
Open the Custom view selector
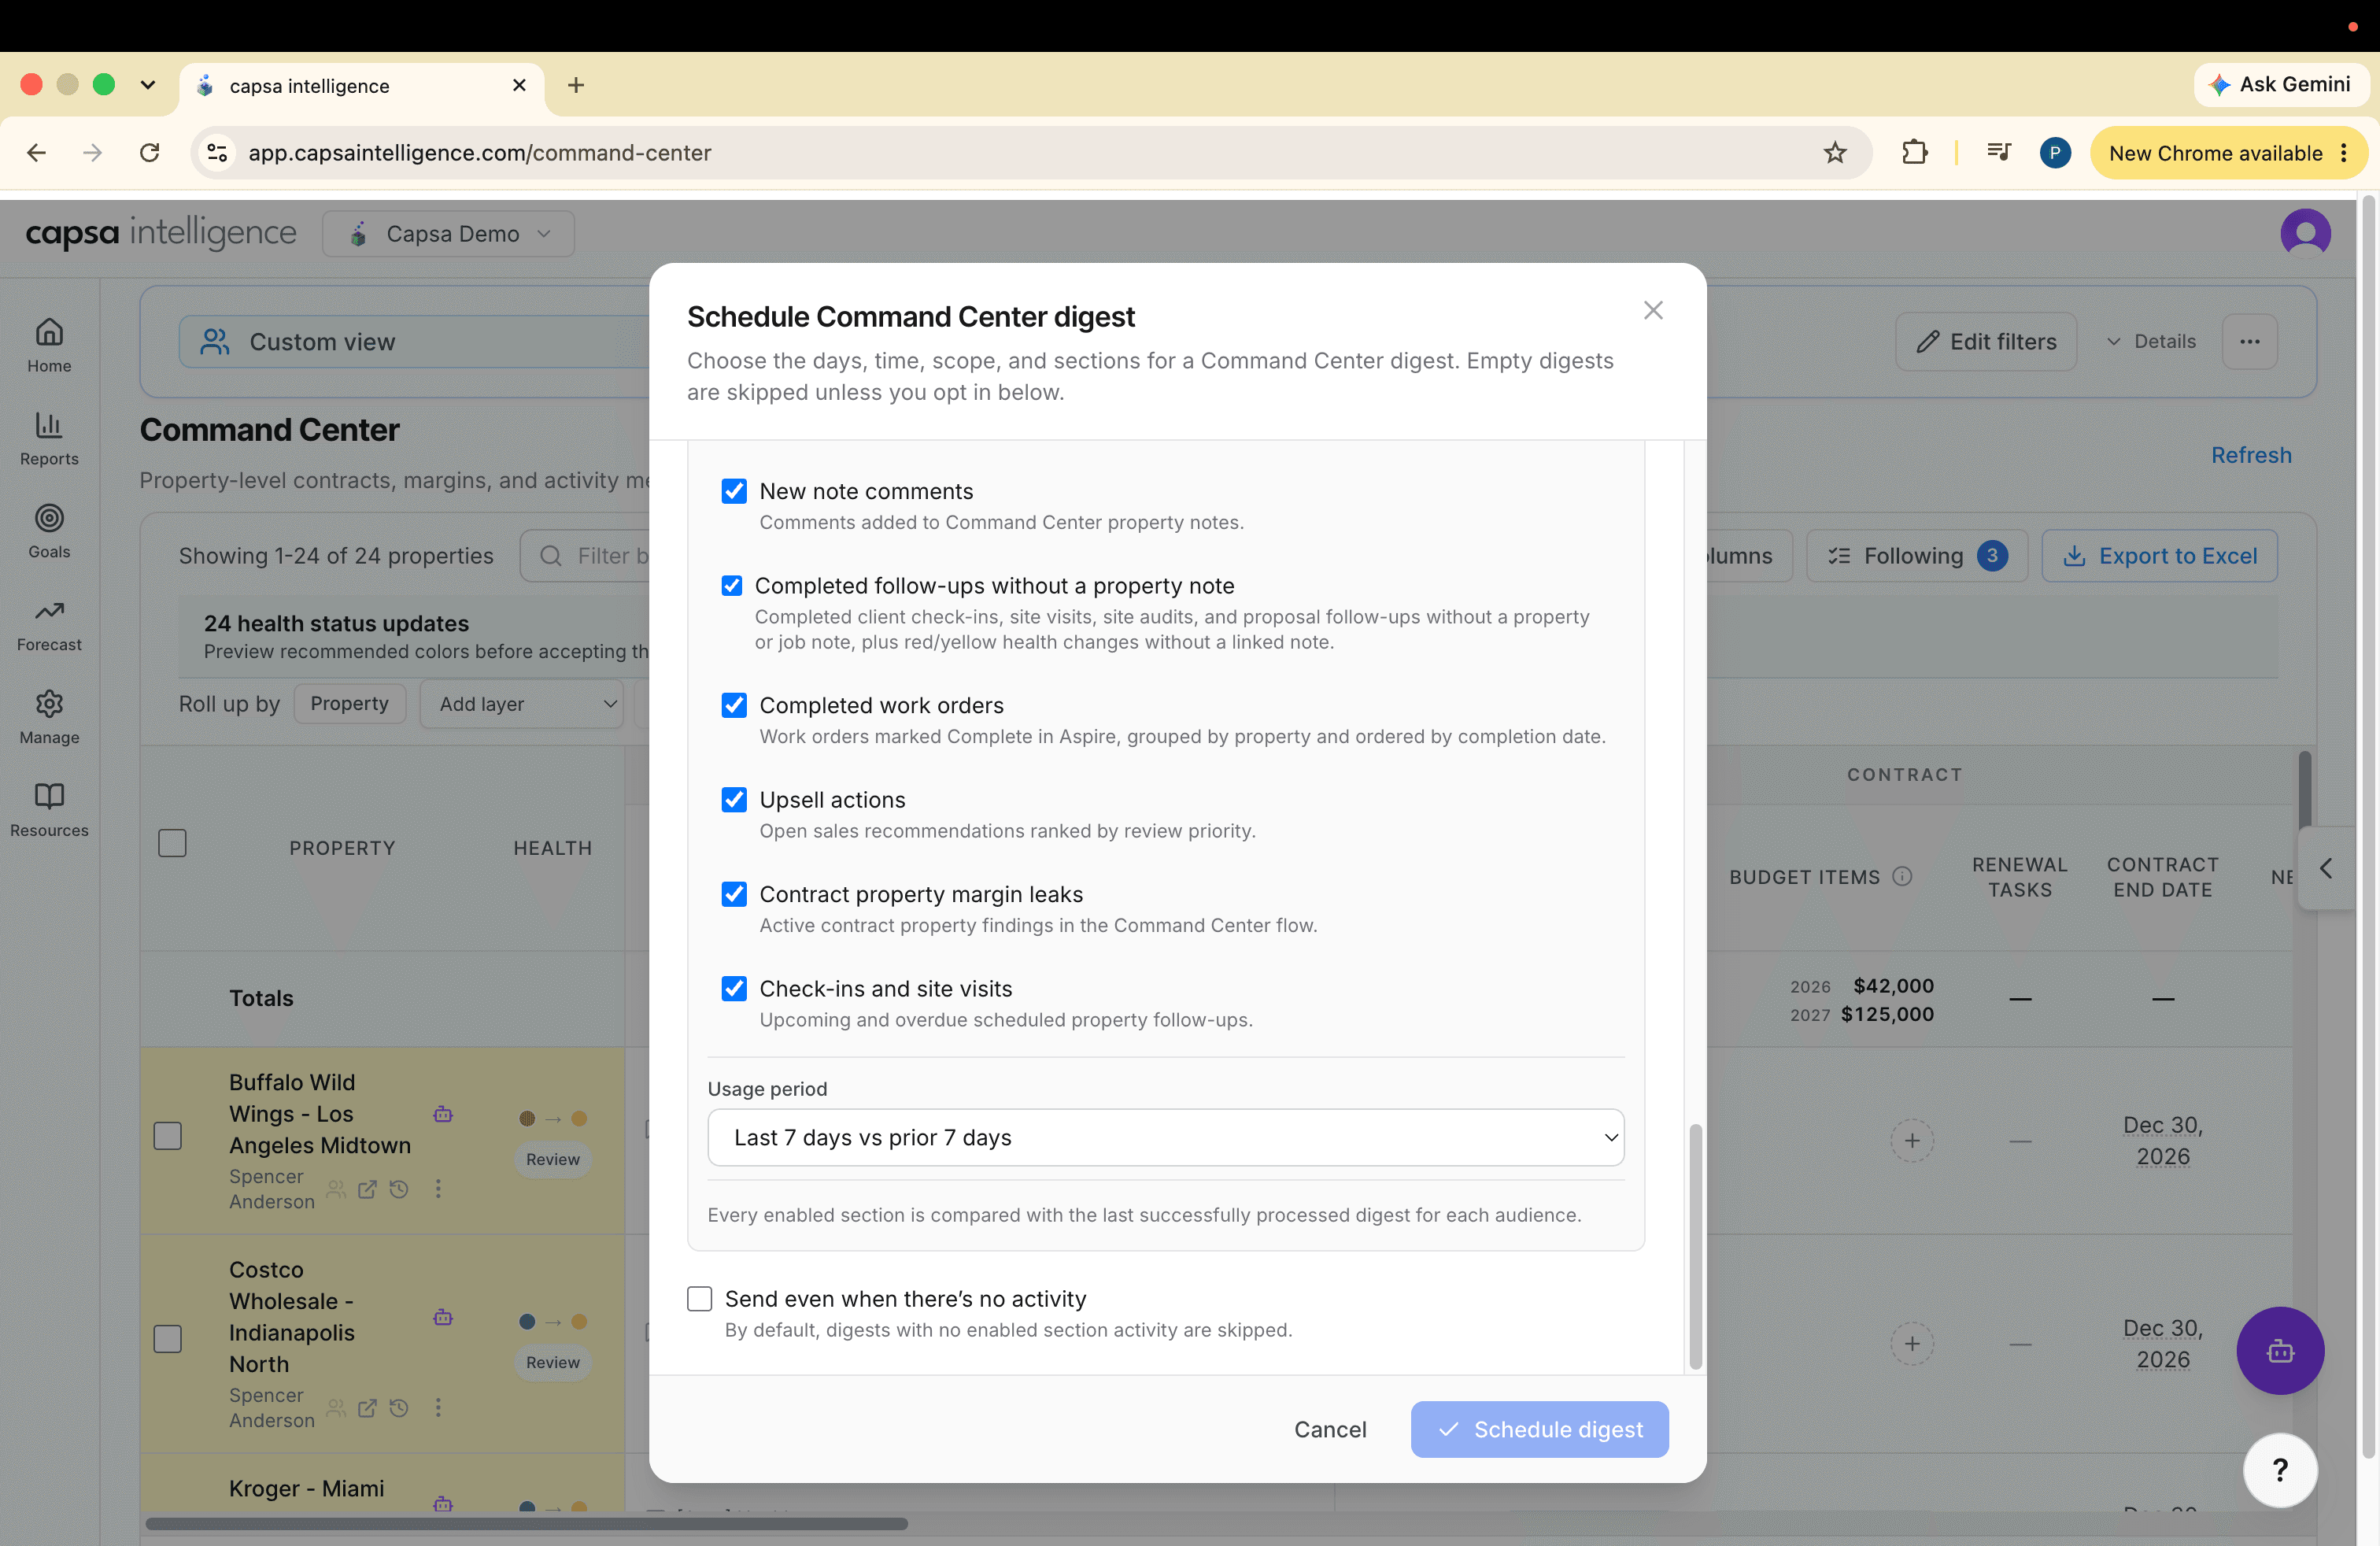pos(415,342)
